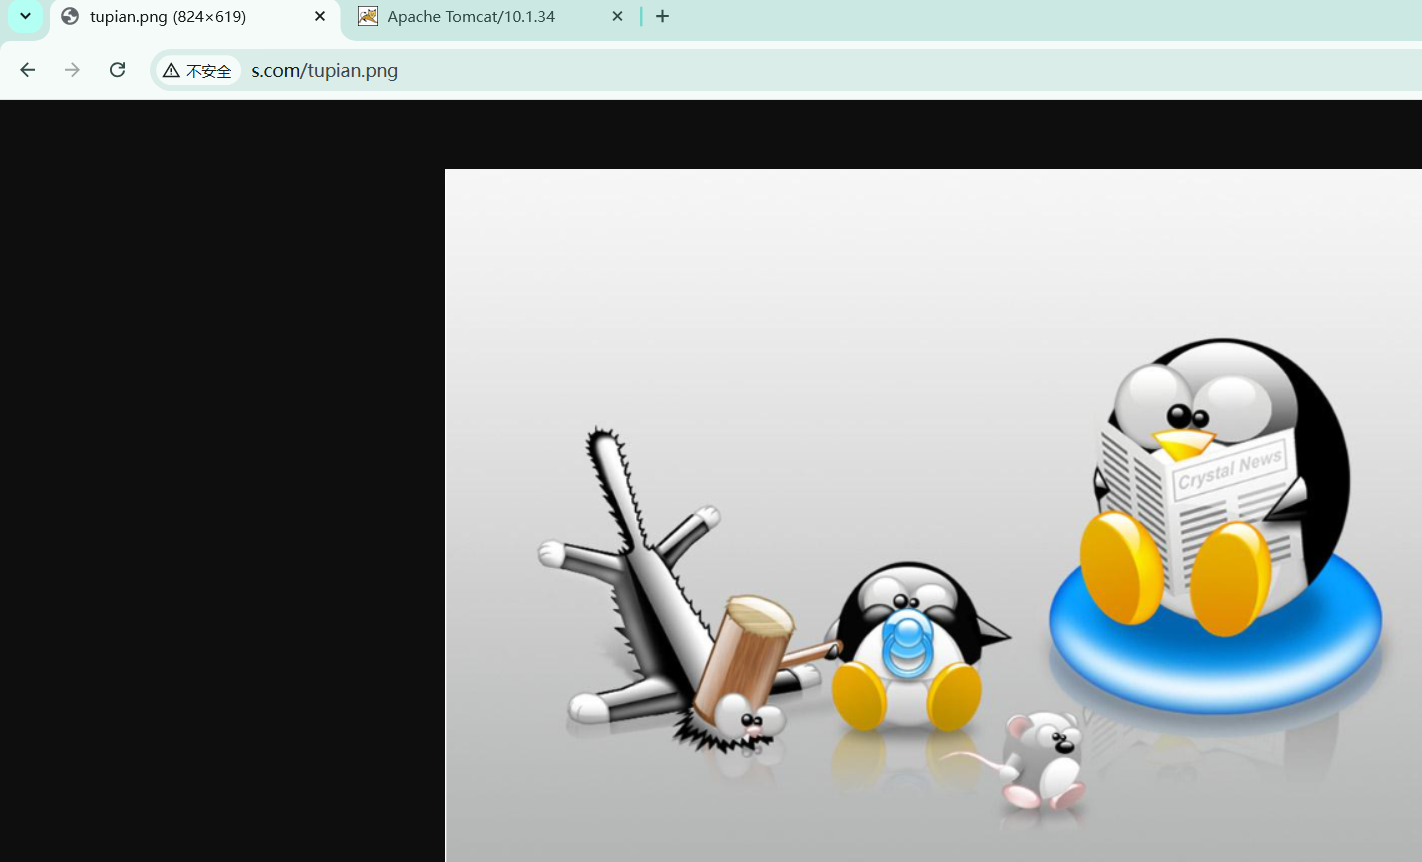Screen dimensions: 1422x862
Task: Click the 不安全 security warning chip
Action: point(198,70)
